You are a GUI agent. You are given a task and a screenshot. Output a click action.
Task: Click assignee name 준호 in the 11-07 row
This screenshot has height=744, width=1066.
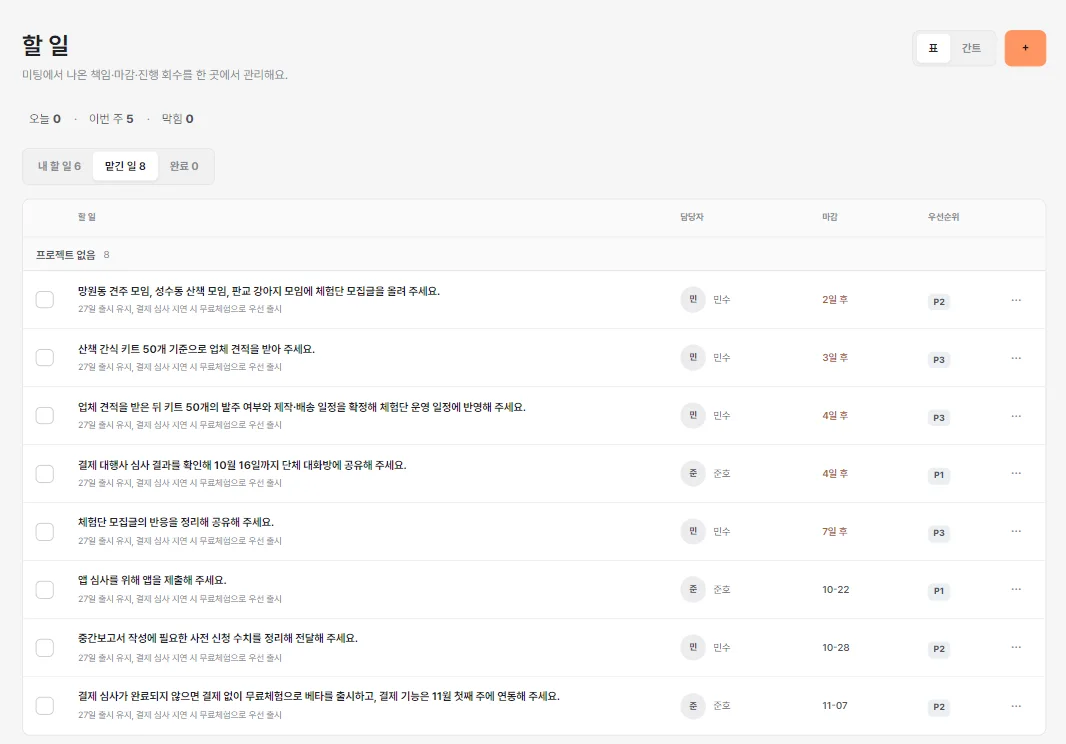pyautogui.click(x=721, y=706)
